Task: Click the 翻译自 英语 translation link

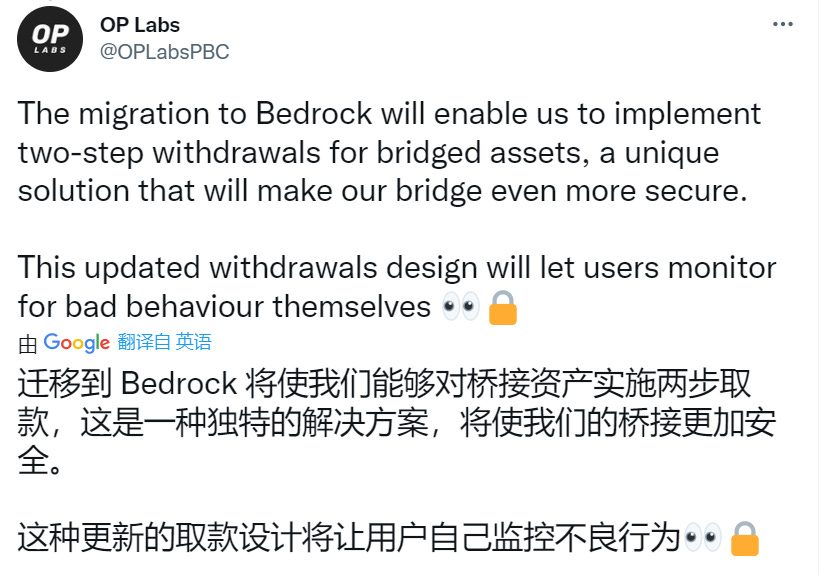Action: click(164, 342)
